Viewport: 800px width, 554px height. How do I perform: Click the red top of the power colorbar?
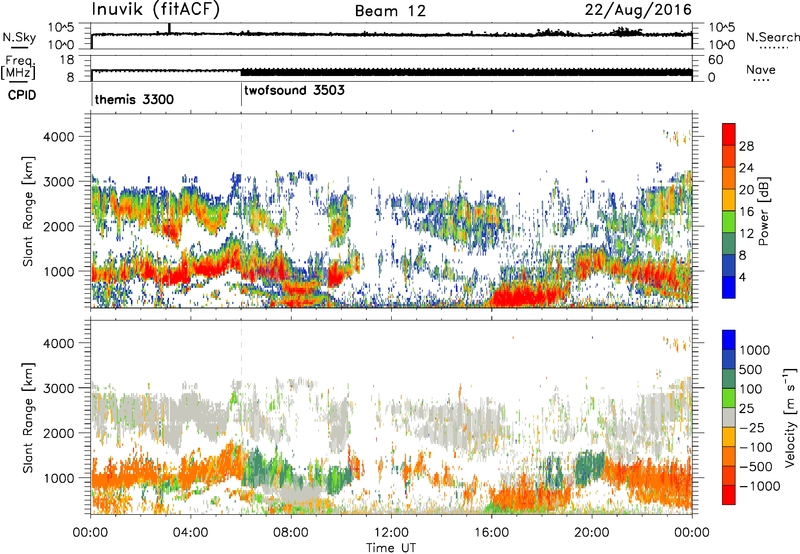[x=729, y=134]
